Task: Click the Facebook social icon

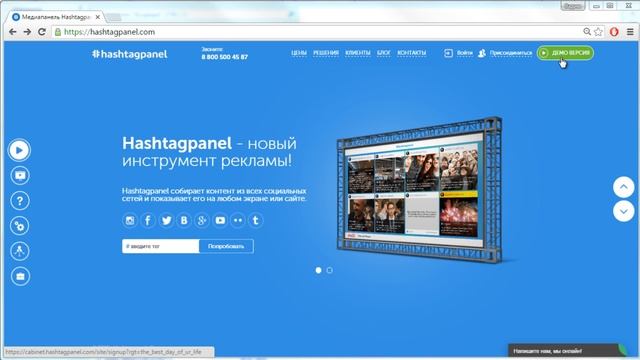Action: point(148,220)
